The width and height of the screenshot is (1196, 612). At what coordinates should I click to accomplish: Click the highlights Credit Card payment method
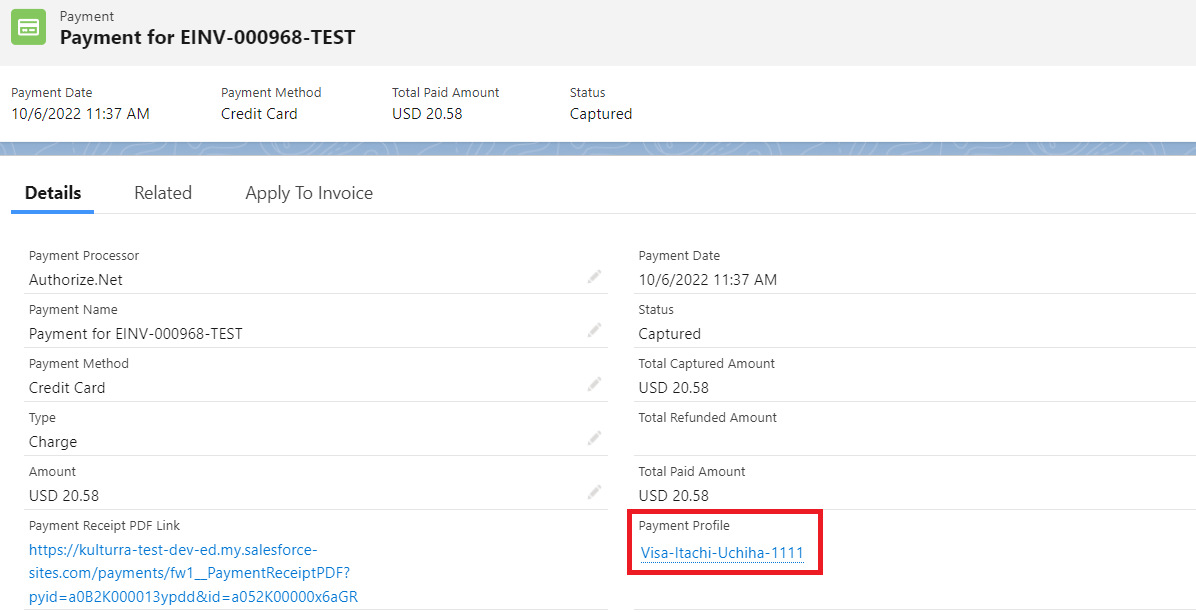click(259, 114)
